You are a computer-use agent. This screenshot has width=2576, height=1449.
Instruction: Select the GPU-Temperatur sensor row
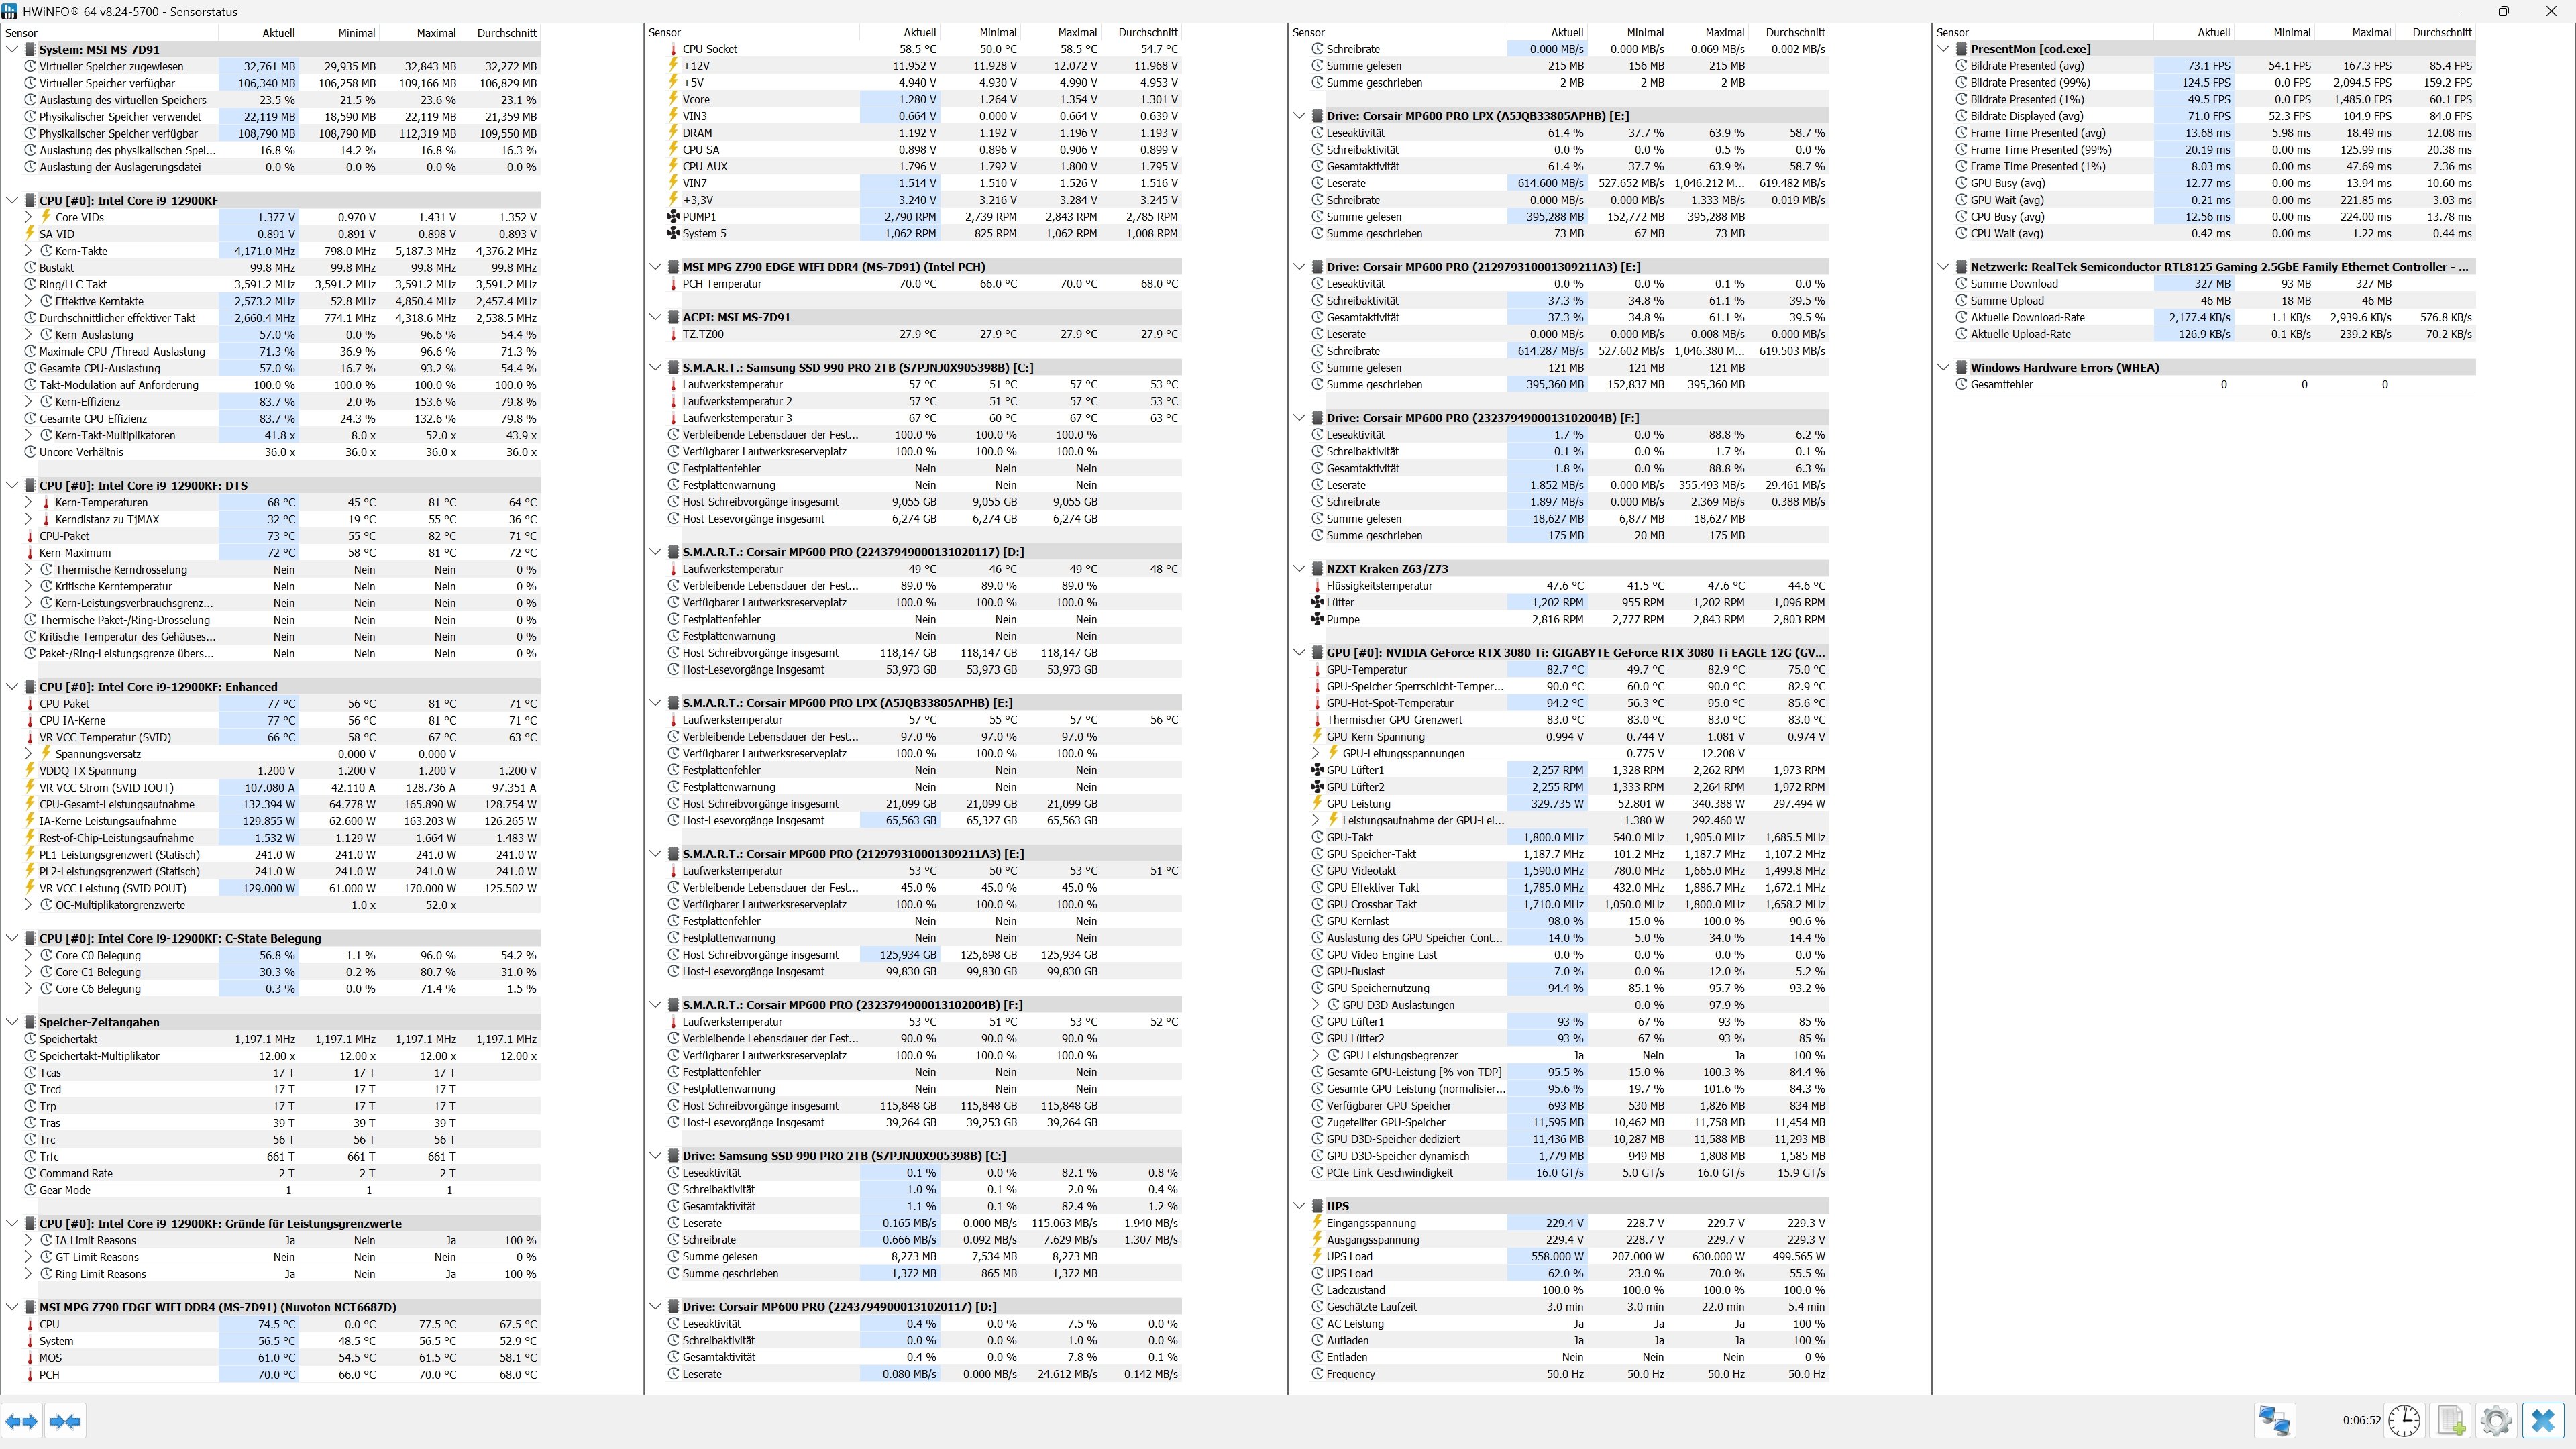coord(1366,669)
